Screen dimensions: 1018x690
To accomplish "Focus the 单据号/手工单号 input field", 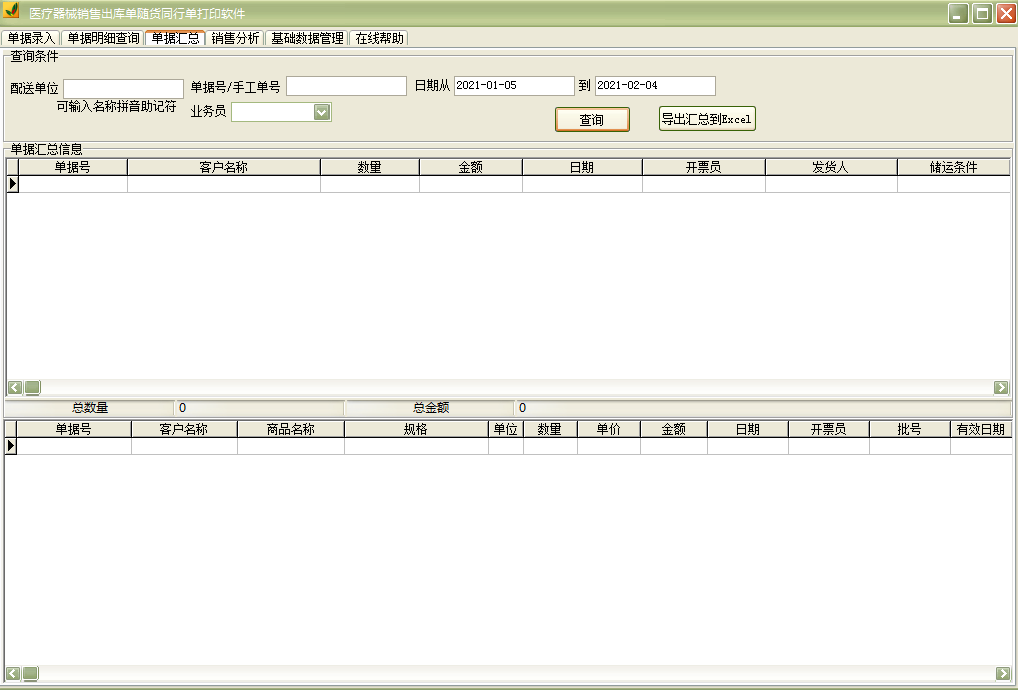I will point(347,86).
